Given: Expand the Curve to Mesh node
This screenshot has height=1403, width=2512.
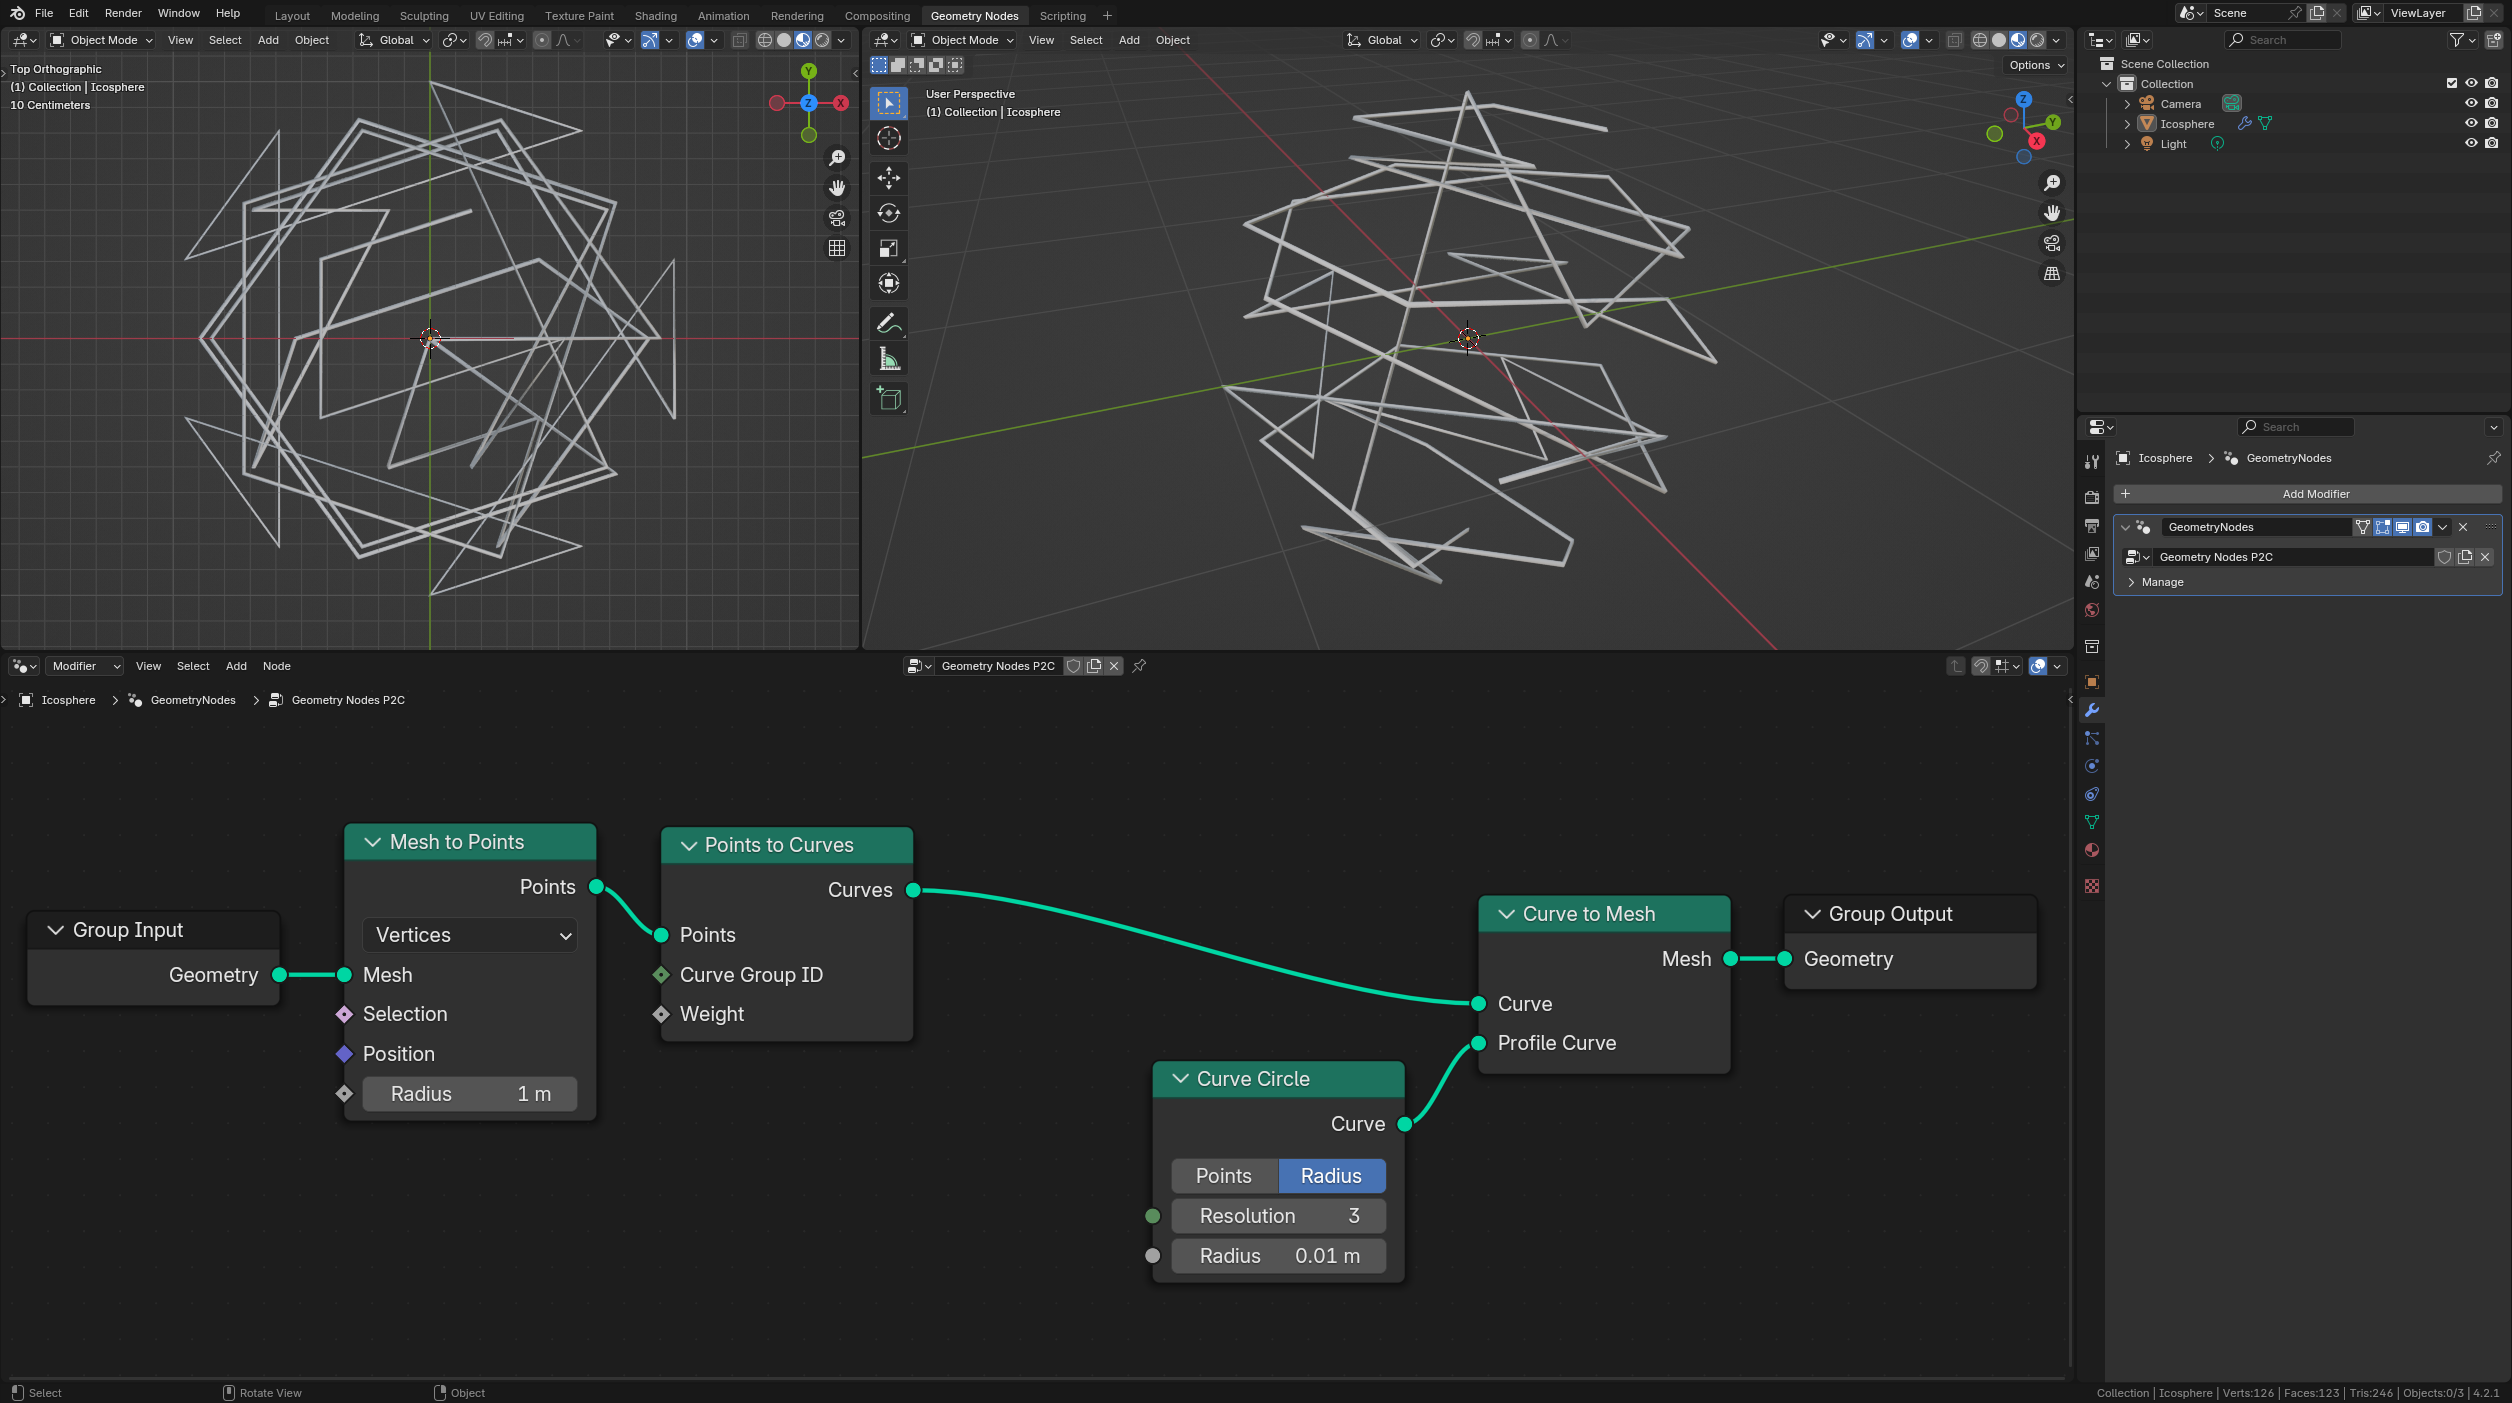Looking at the screenshot, I should click(x=1503, y=913).
